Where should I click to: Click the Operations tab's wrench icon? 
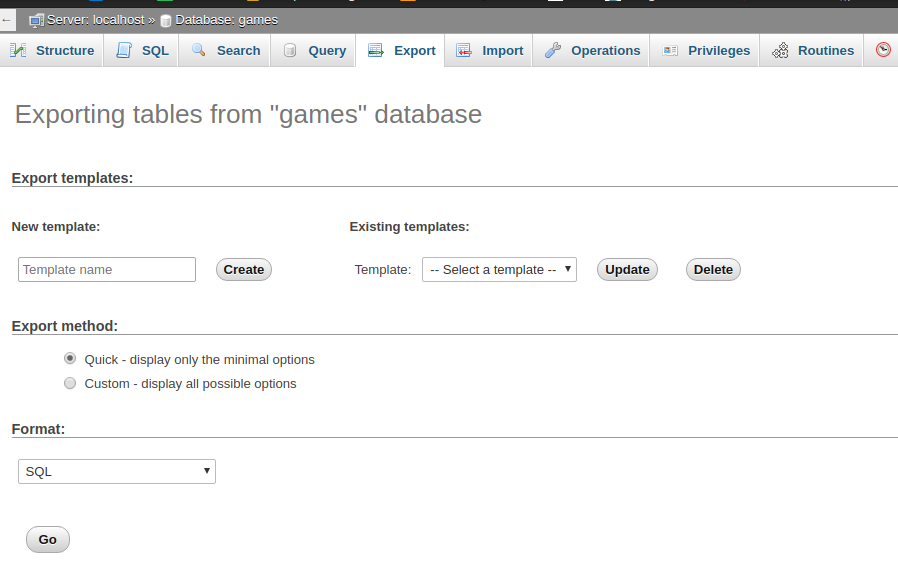pos(553,50)
